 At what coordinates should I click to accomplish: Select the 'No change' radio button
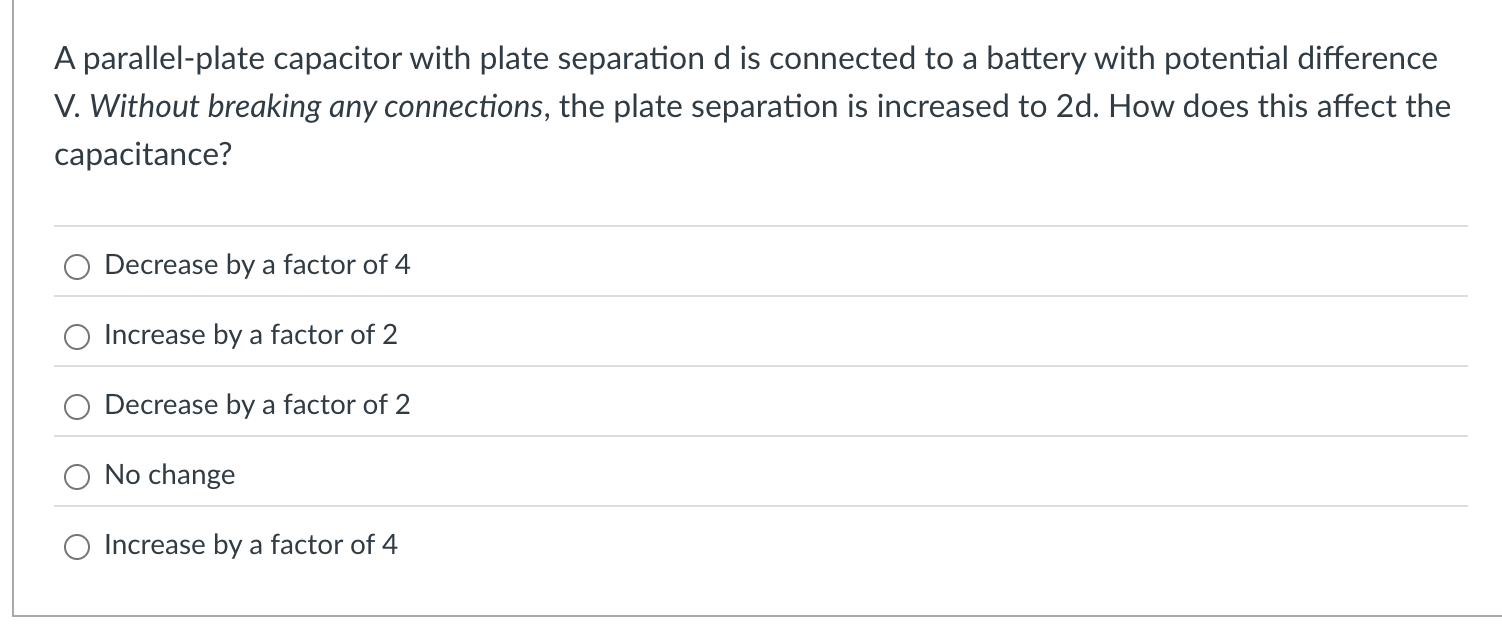tap(77, 476)
